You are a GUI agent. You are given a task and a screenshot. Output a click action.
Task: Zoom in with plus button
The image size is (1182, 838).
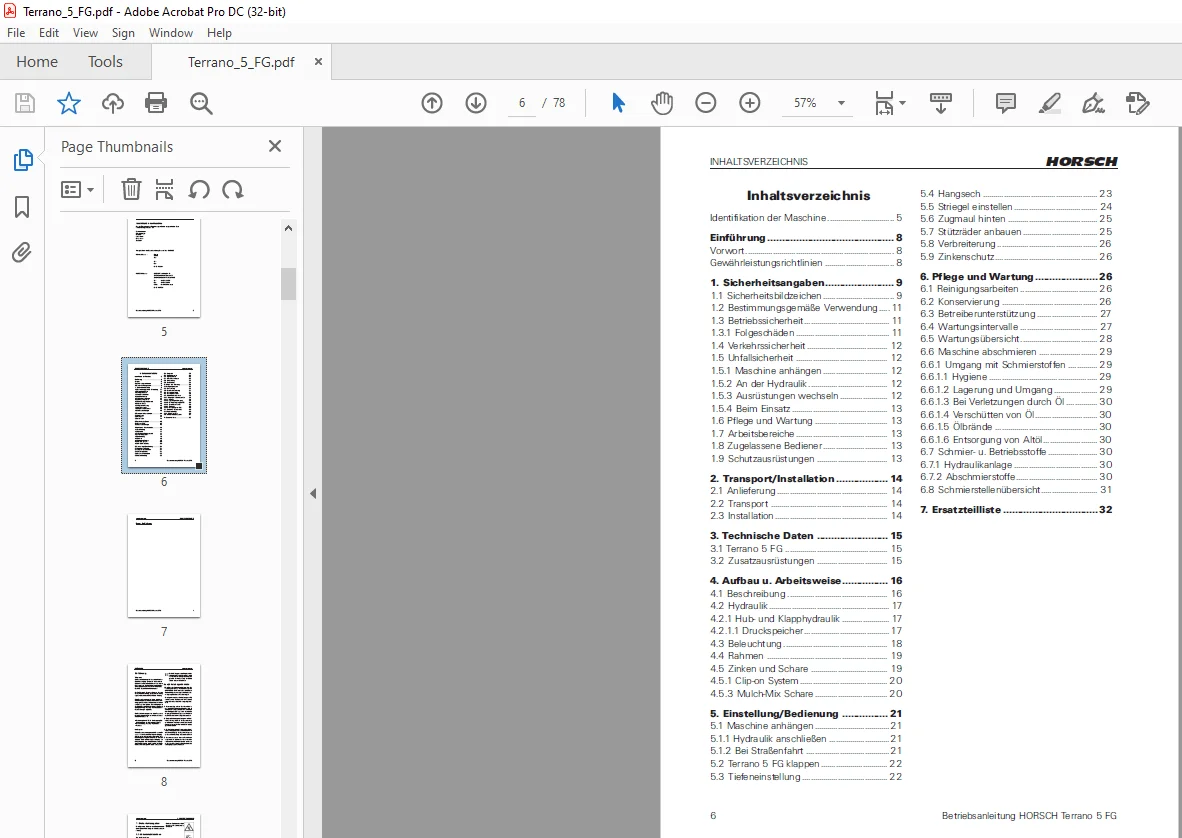point(749,103)
